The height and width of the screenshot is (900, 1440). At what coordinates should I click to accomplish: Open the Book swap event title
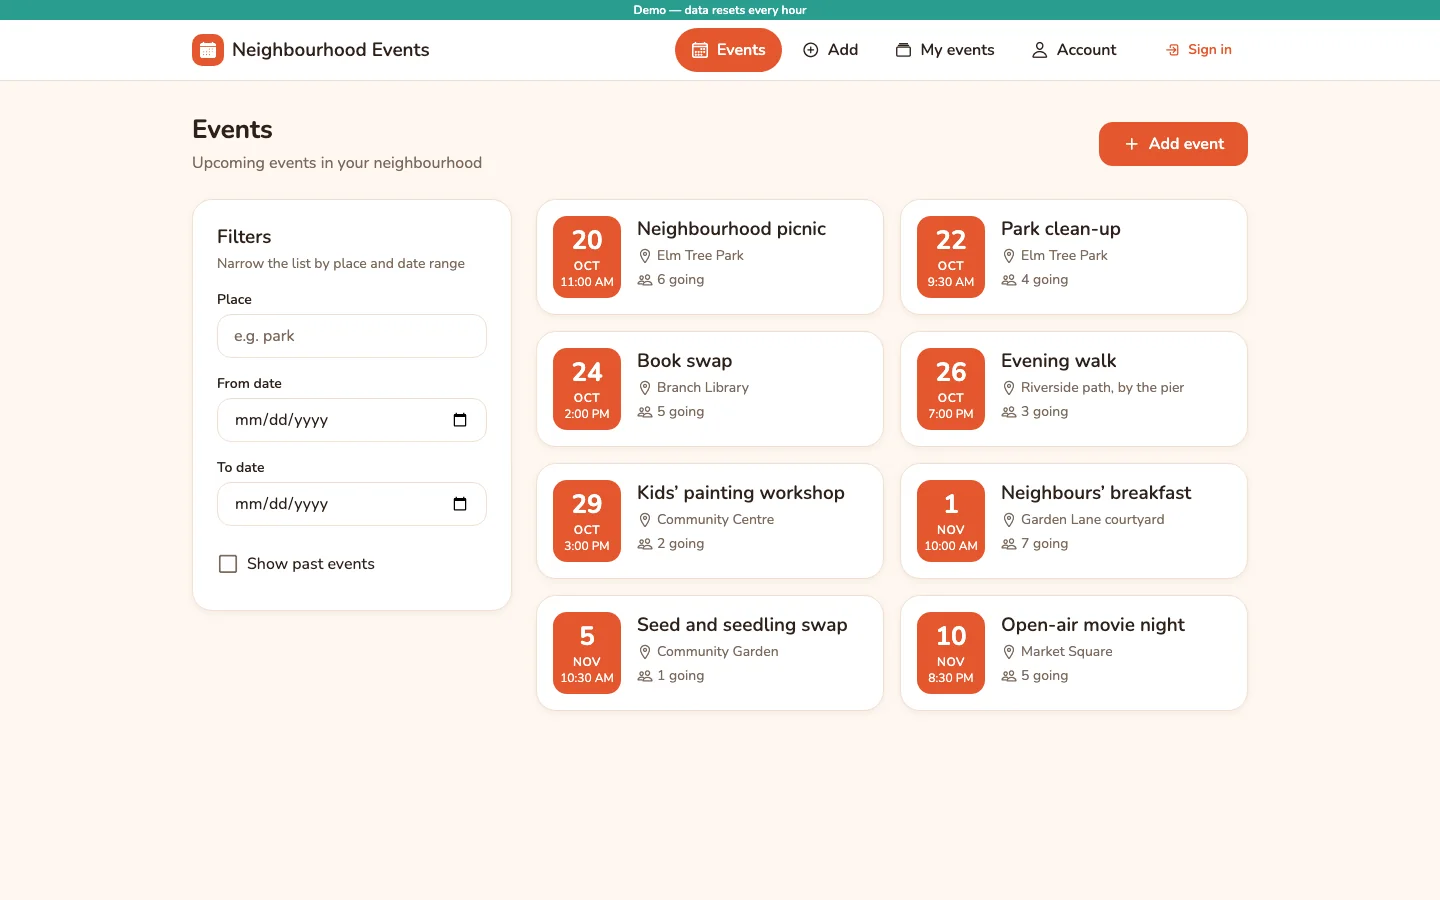tap(685, 361)
